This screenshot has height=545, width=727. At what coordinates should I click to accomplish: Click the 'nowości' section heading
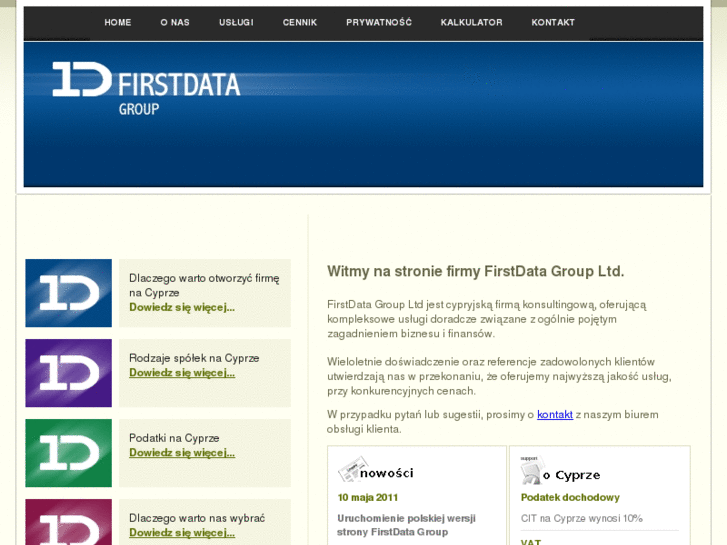pyautogui.click(x=387, y=473)
